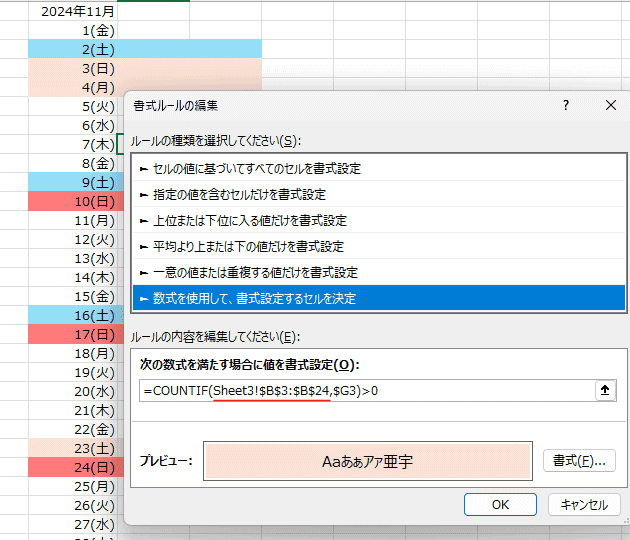The width and height of the screenshot is (630, 540).
Task: Select rule type セルの値に基づいてすべてのセルを書式設定
Action: click(250, 169)
